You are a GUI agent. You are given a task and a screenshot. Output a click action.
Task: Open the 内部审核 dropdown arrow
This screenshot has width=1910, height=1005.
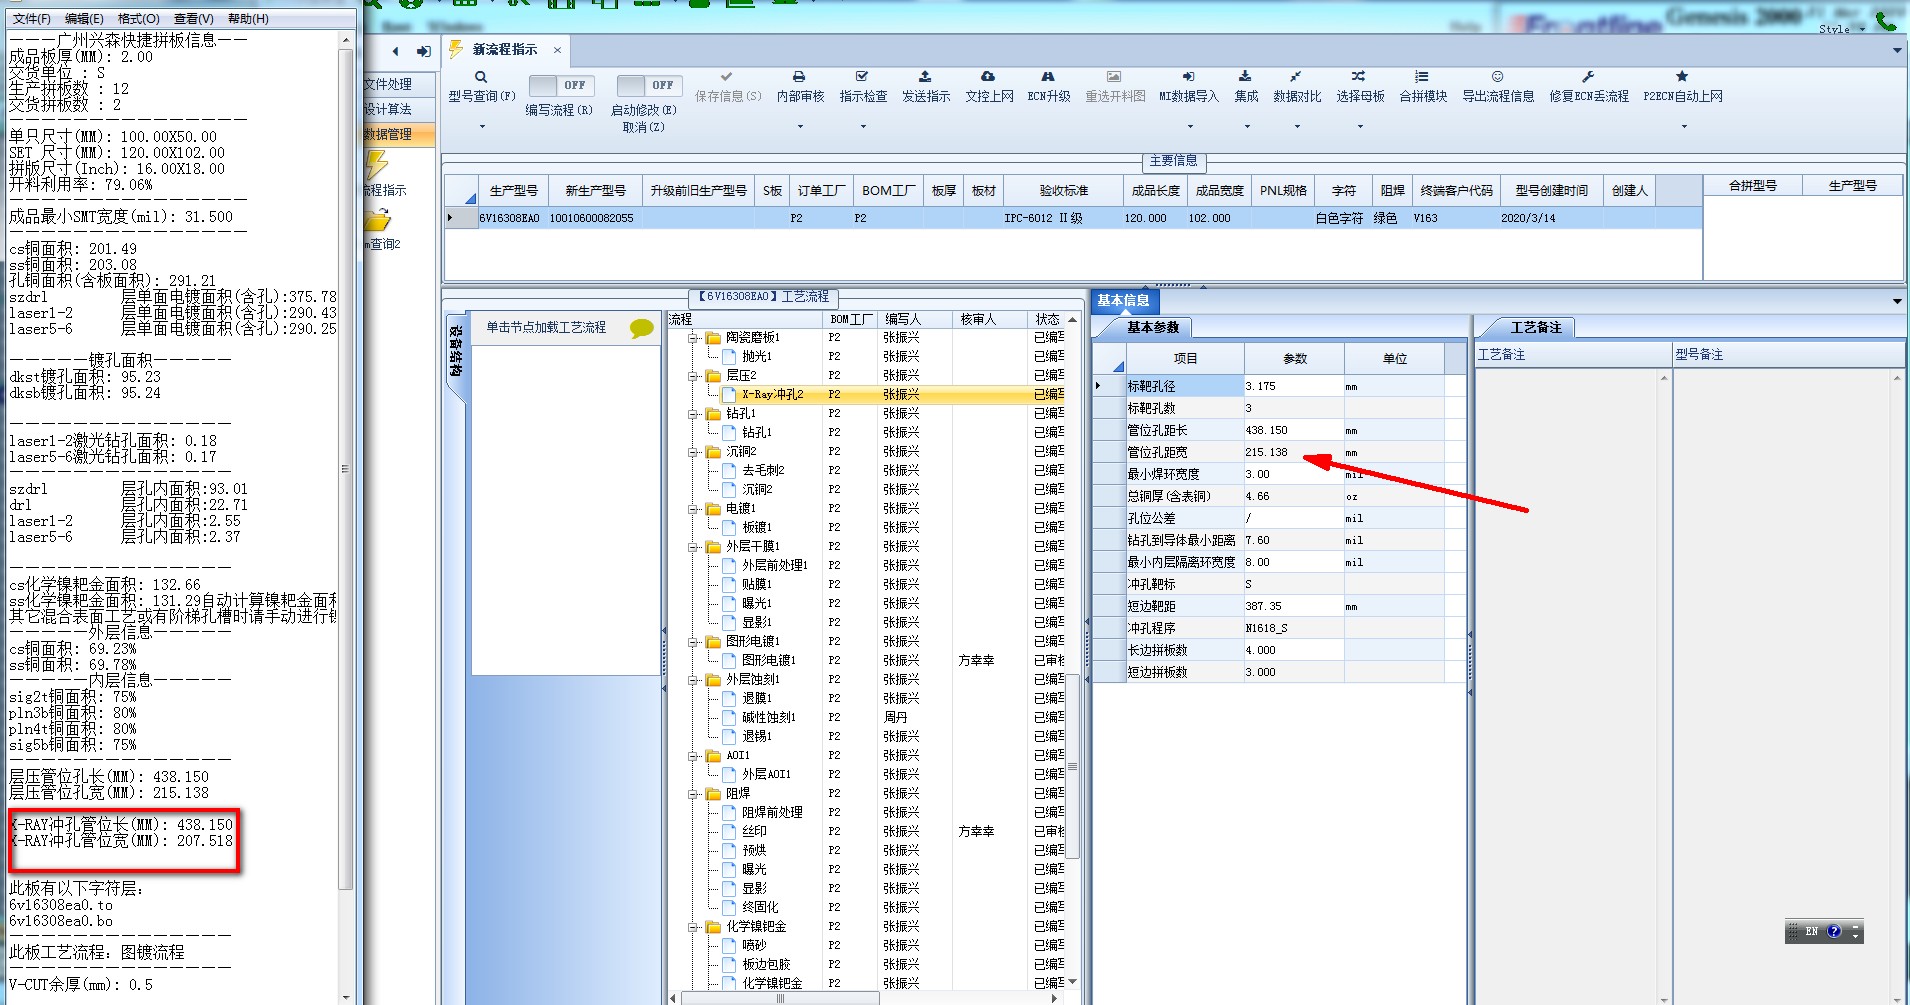pyautogui.click(x=800, y=127)
